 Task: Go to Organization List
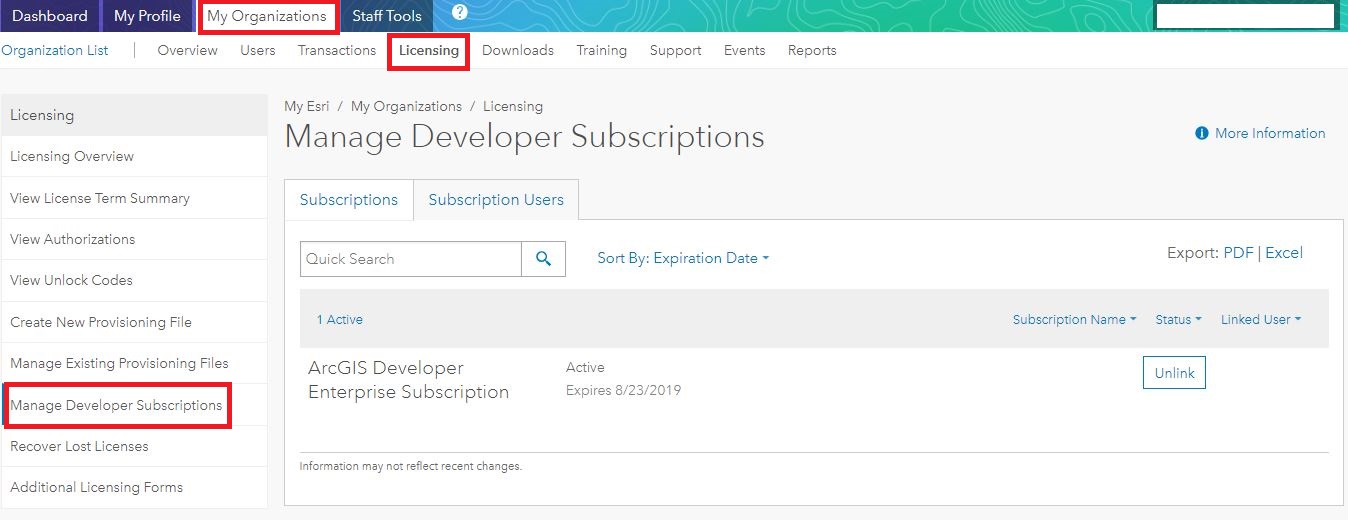pyautogui.click(x=55, y=50)
